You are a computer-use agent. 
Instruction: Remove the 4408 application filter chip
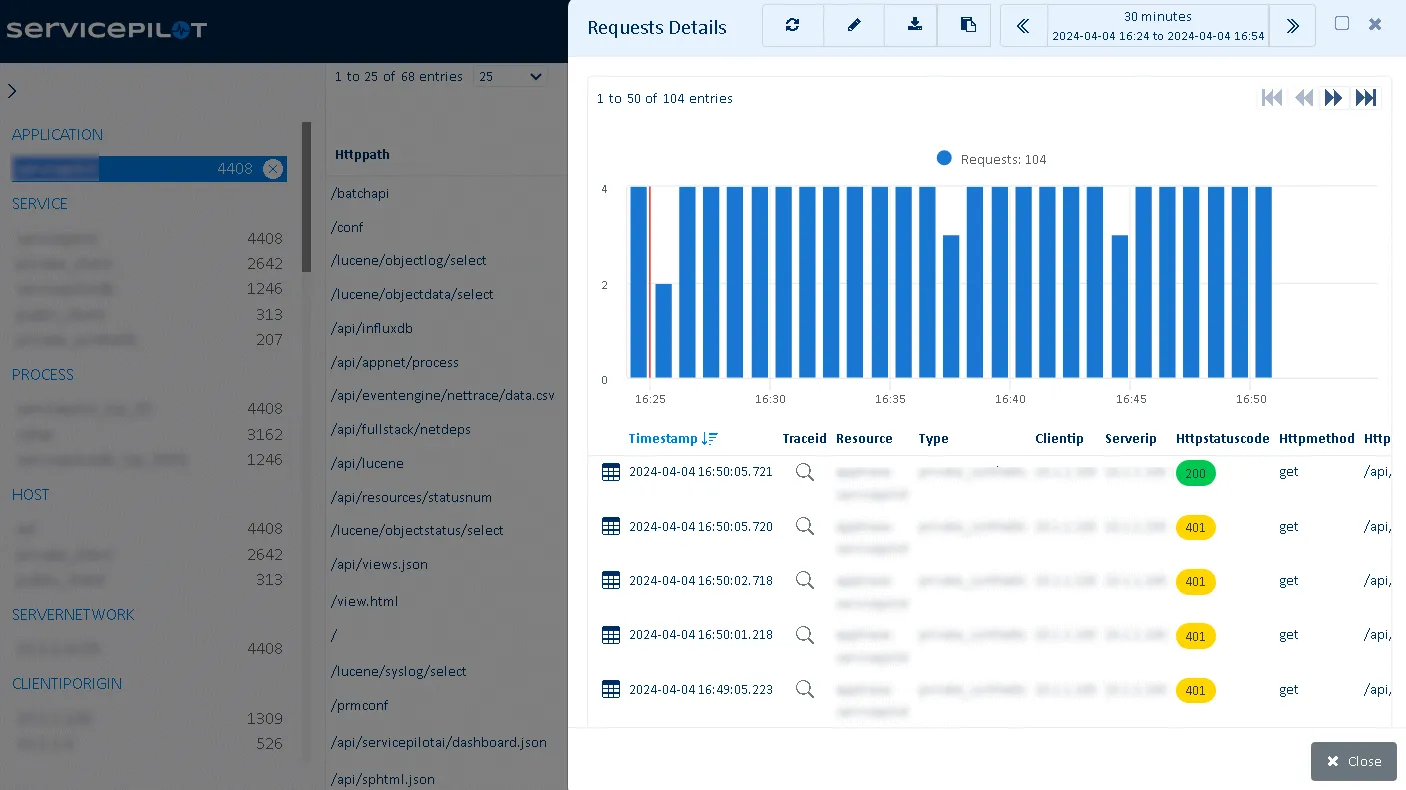coord(273,168)
